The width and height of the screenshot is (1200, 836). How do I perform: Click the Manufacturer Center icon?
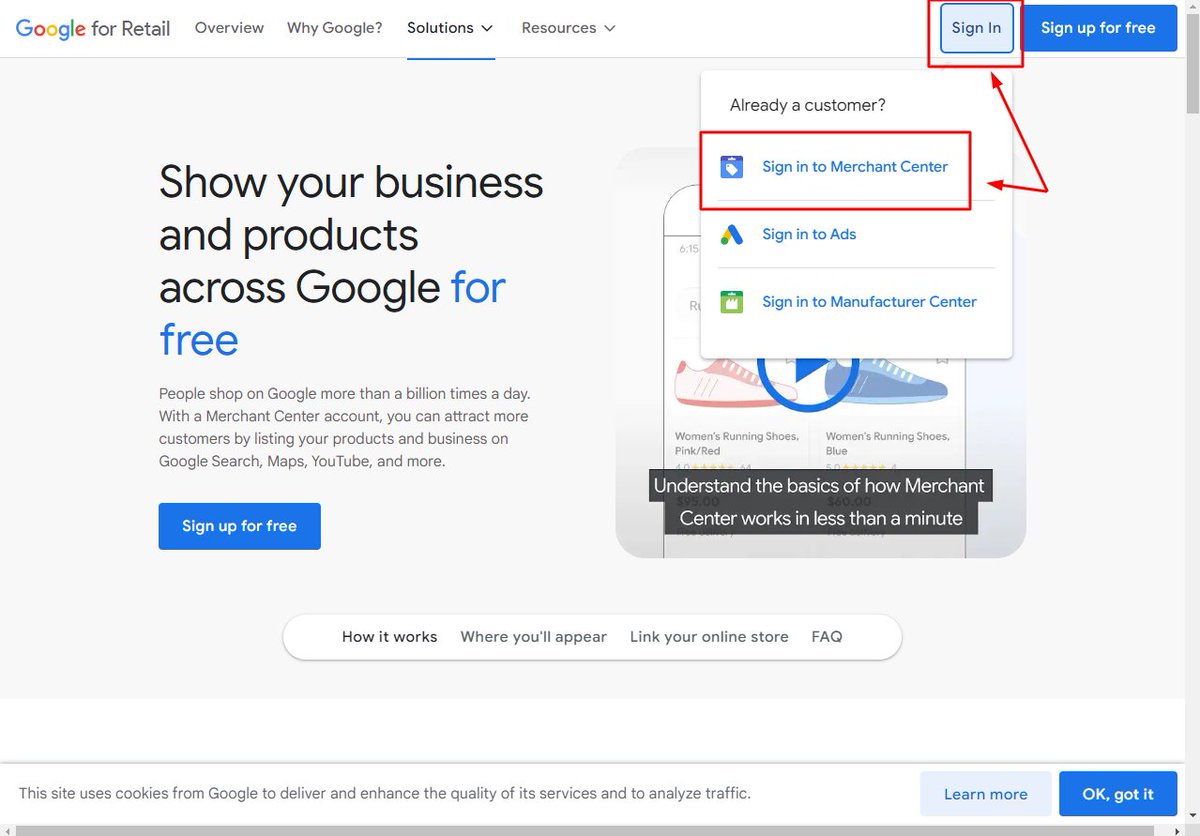click(732, 301)
